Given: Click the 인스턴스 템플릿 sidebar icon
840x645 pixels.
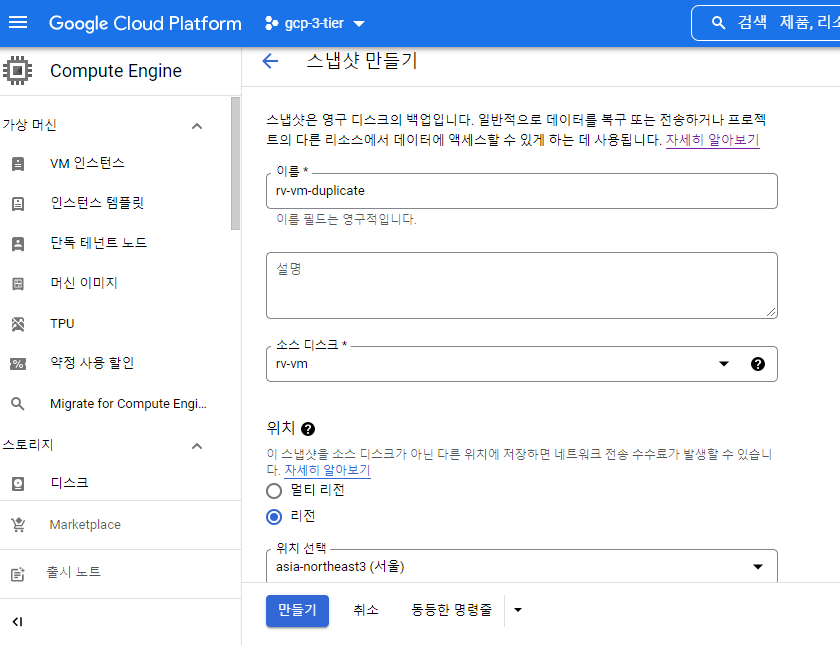Looking at the screenshot, I should pos(18,204).
